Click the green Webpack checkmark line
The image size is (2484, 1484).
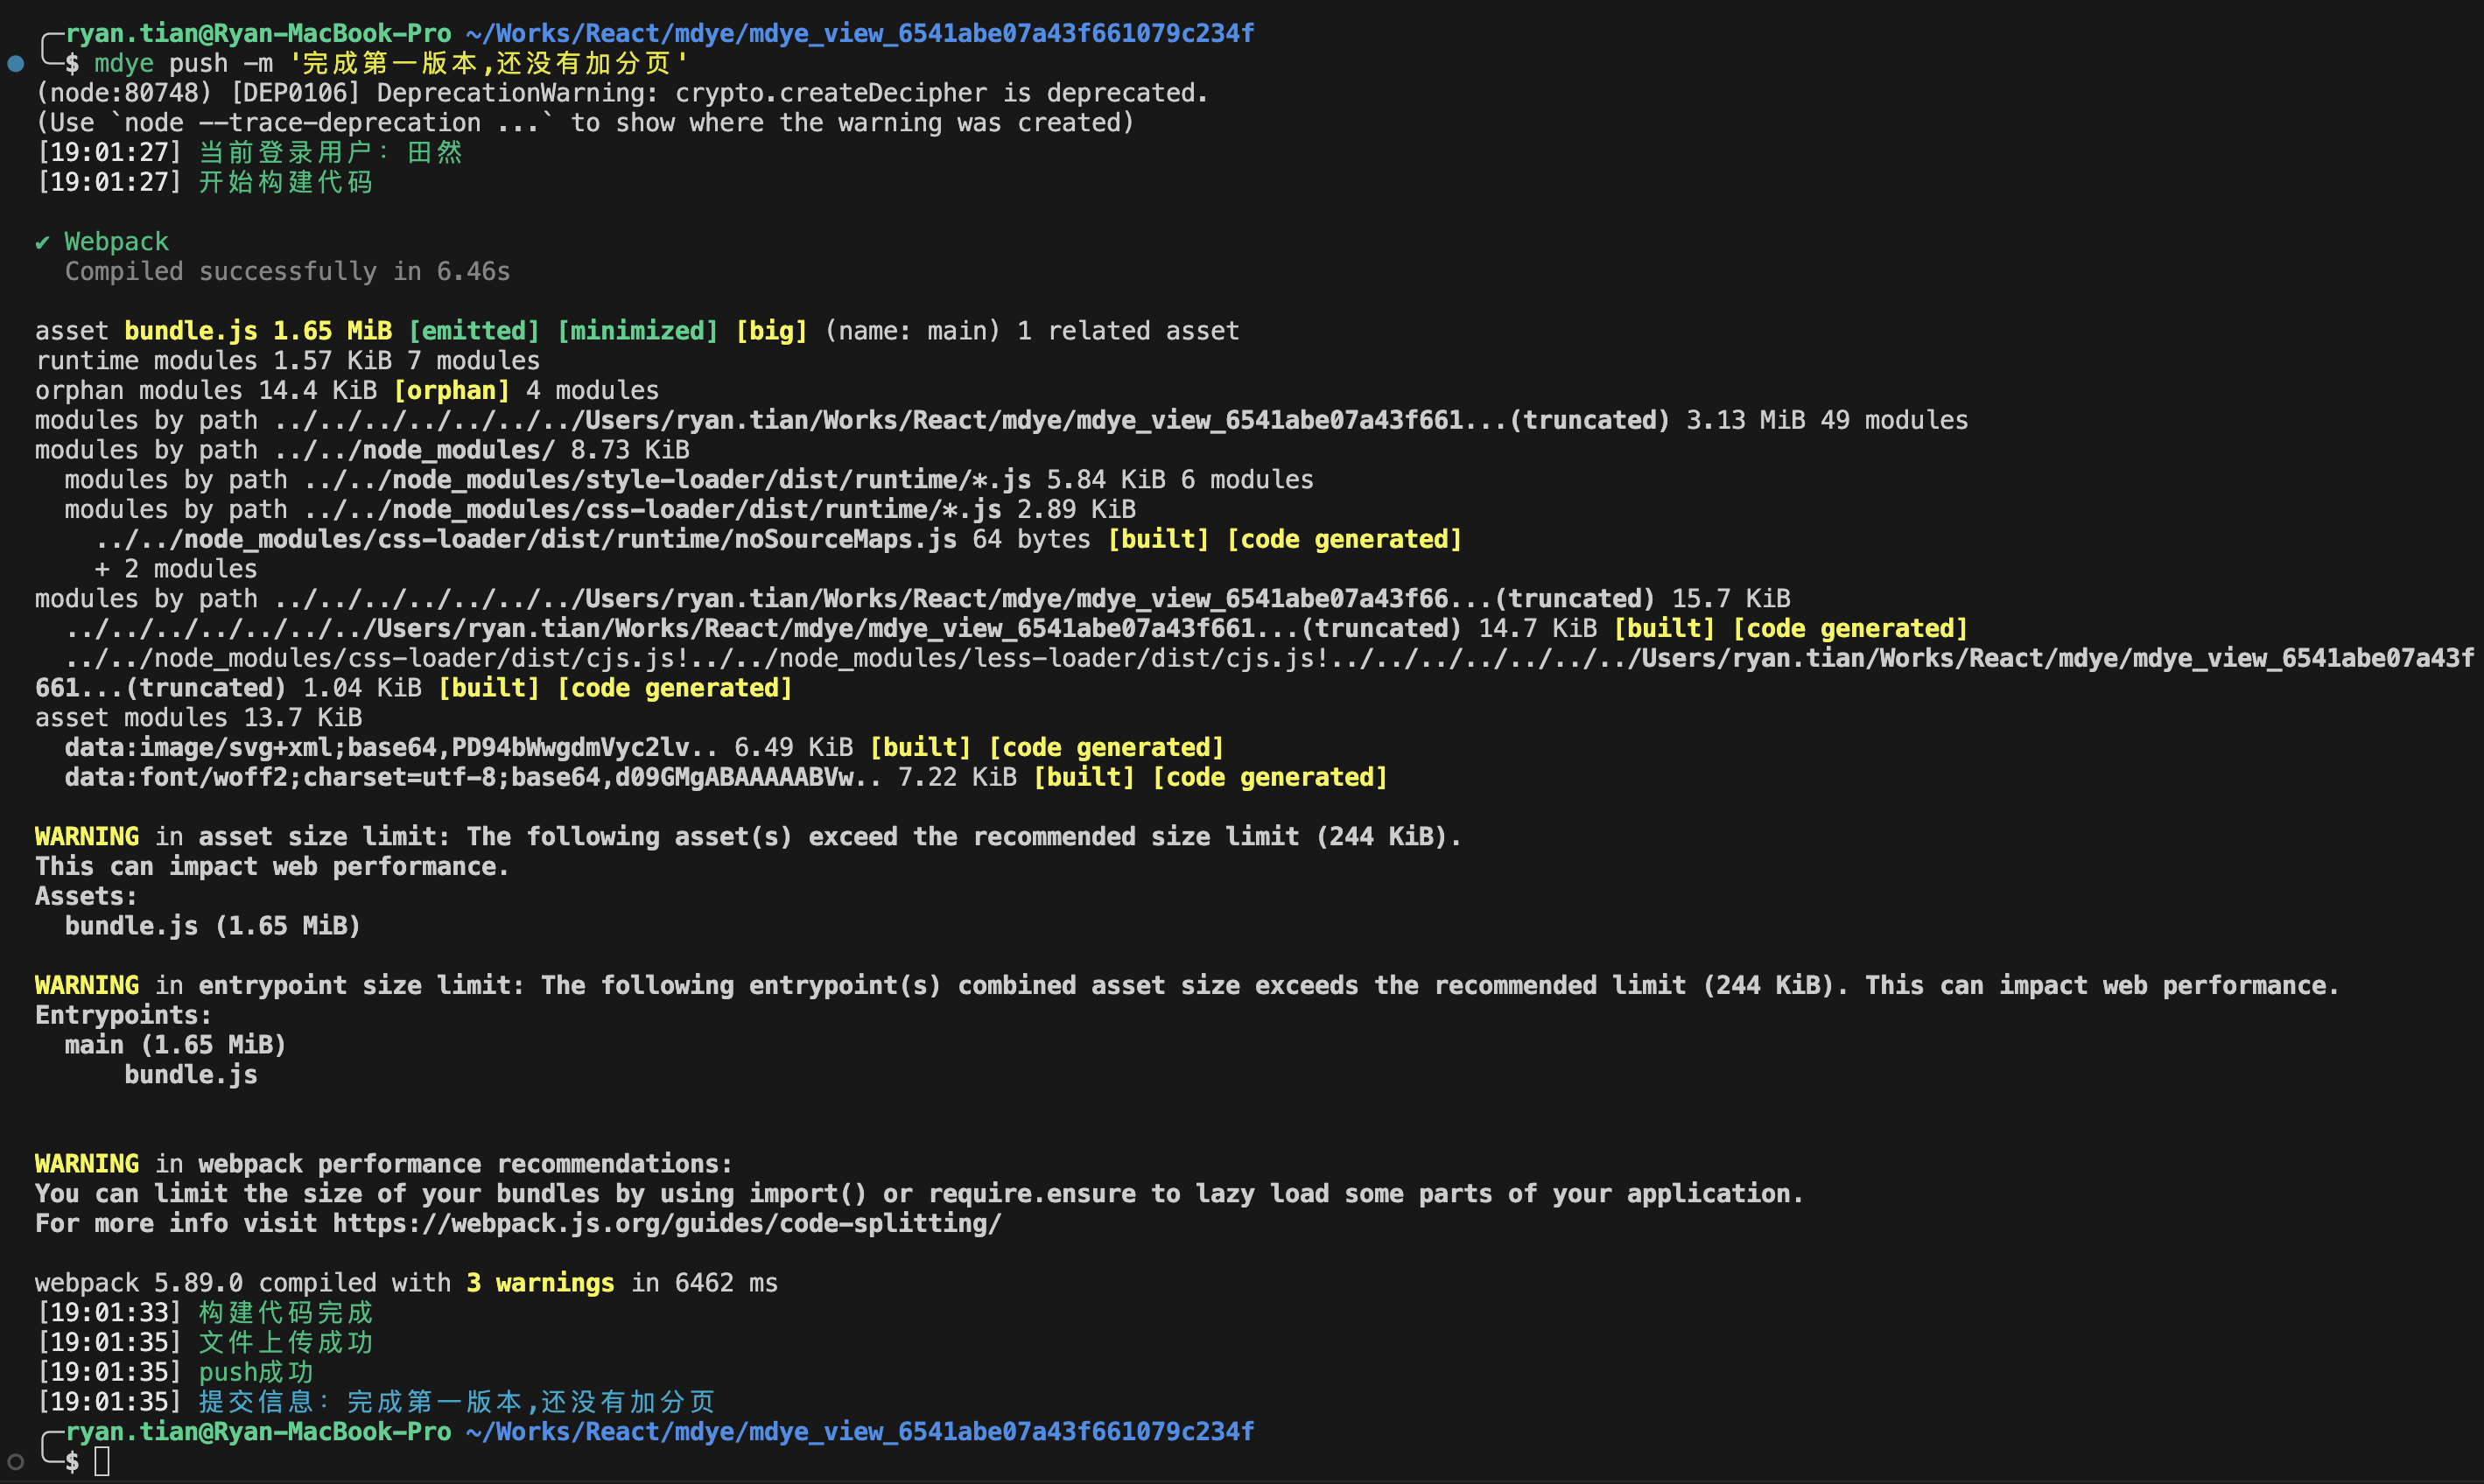(102, 242)
